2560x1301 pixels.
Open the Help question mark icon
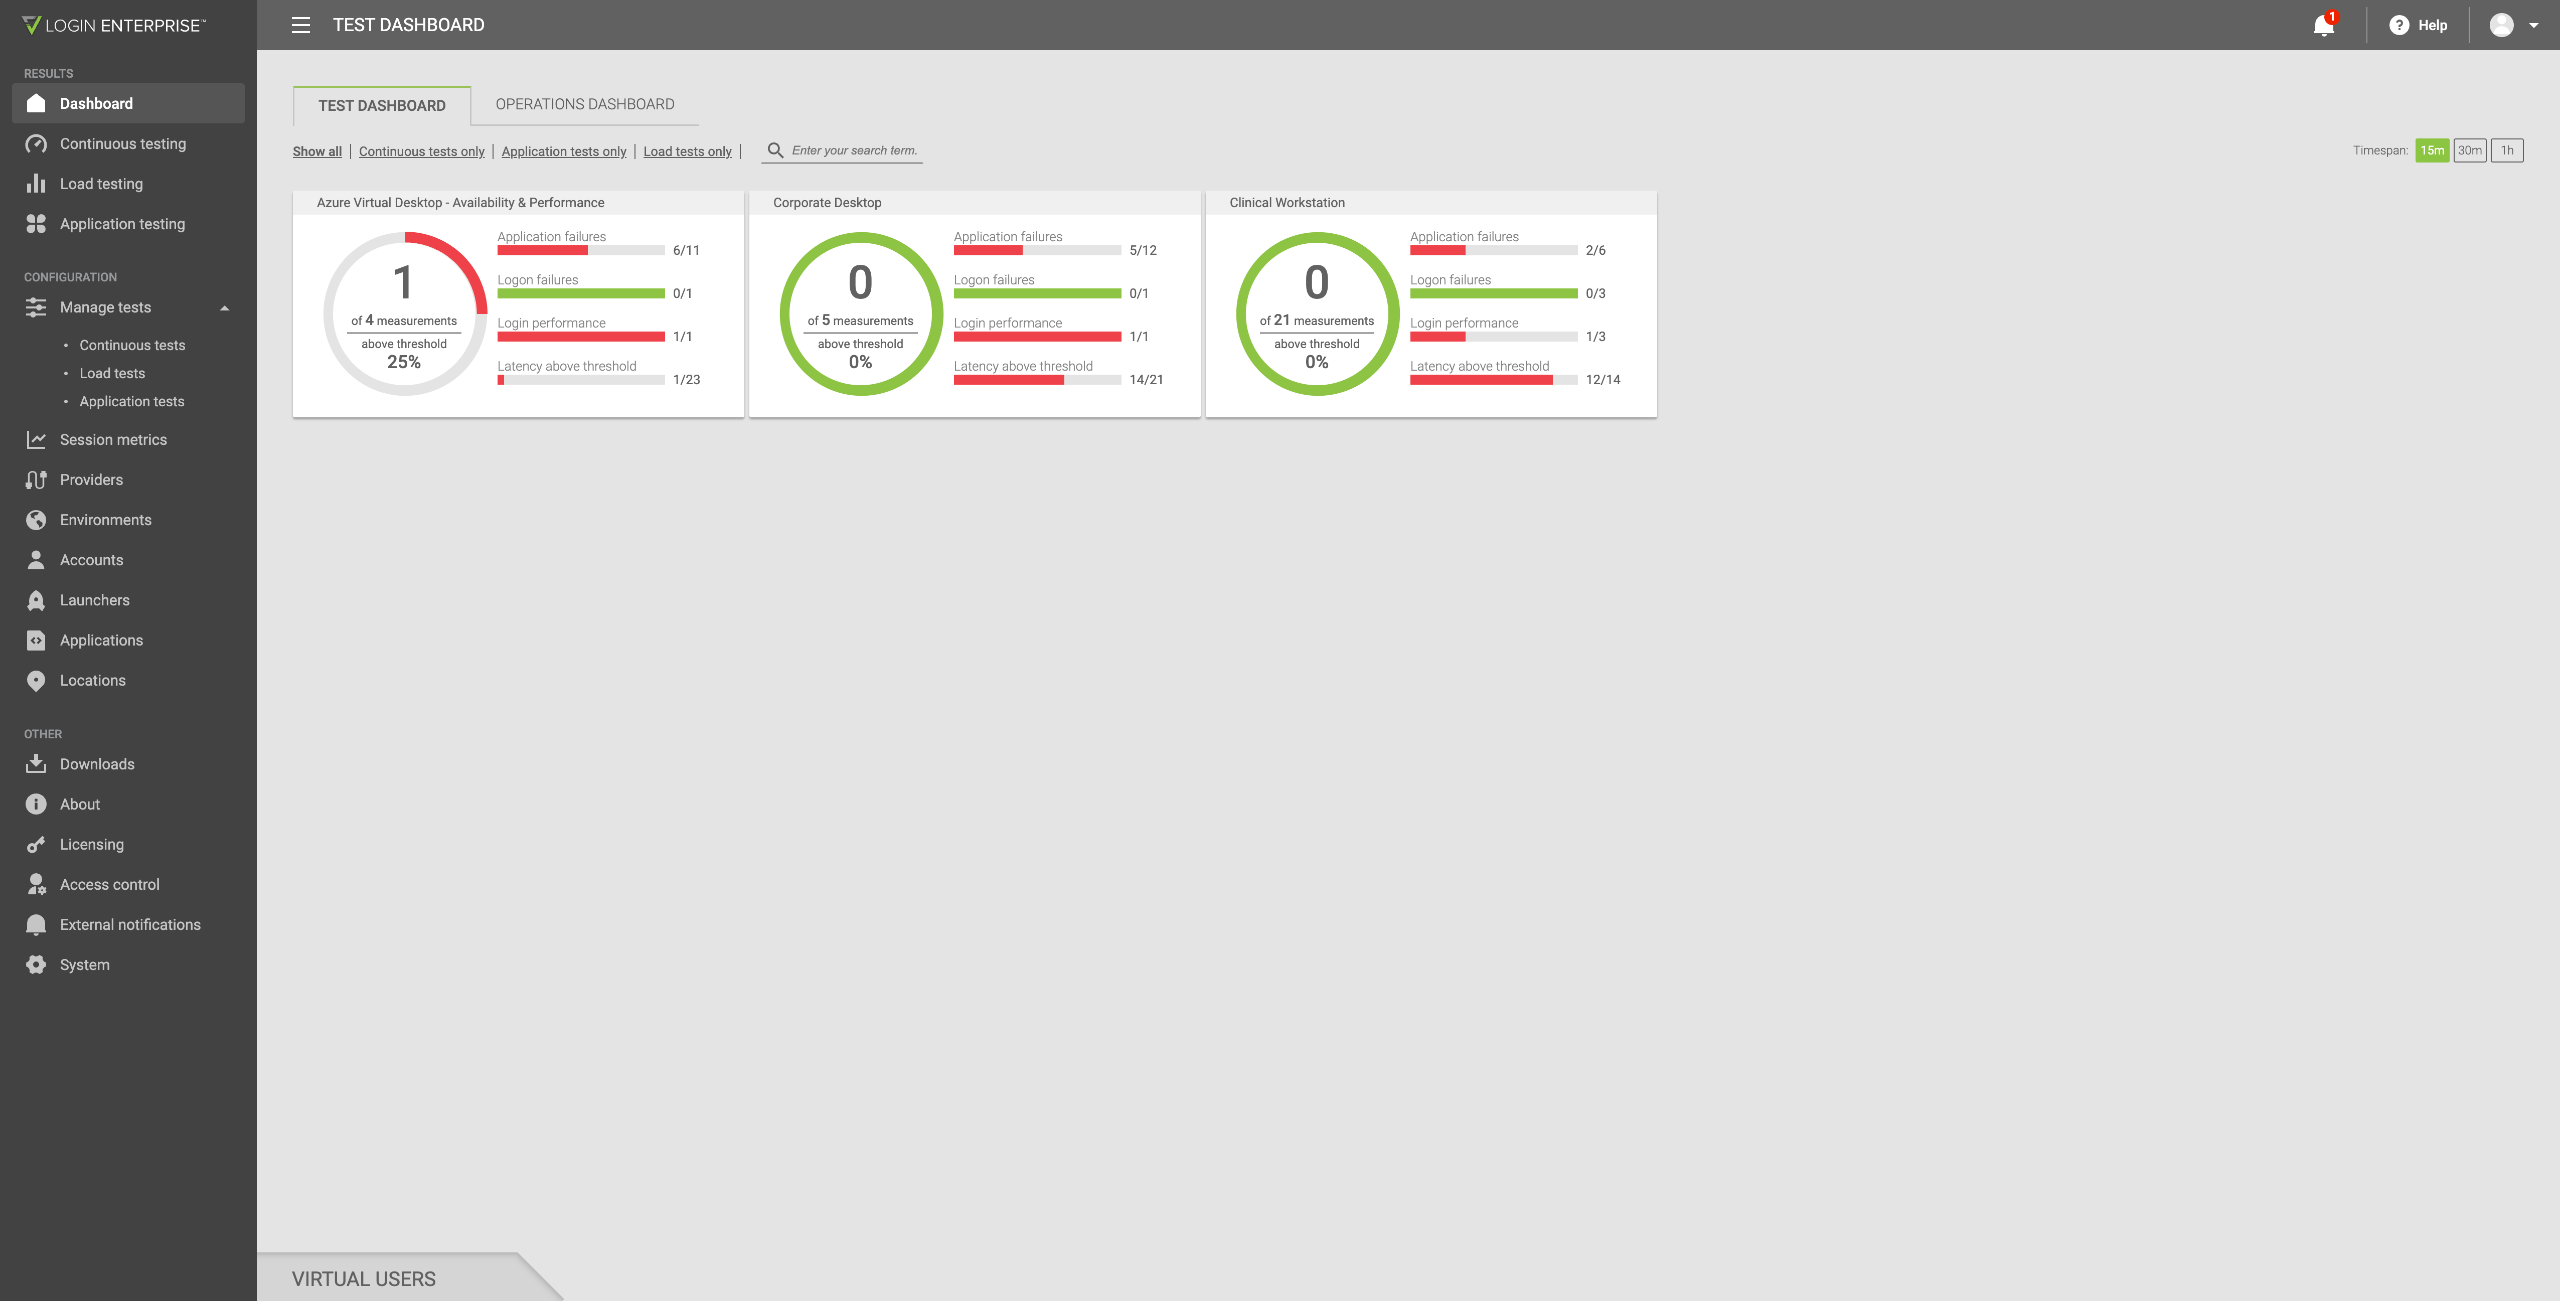click(x=2398, y=25)
